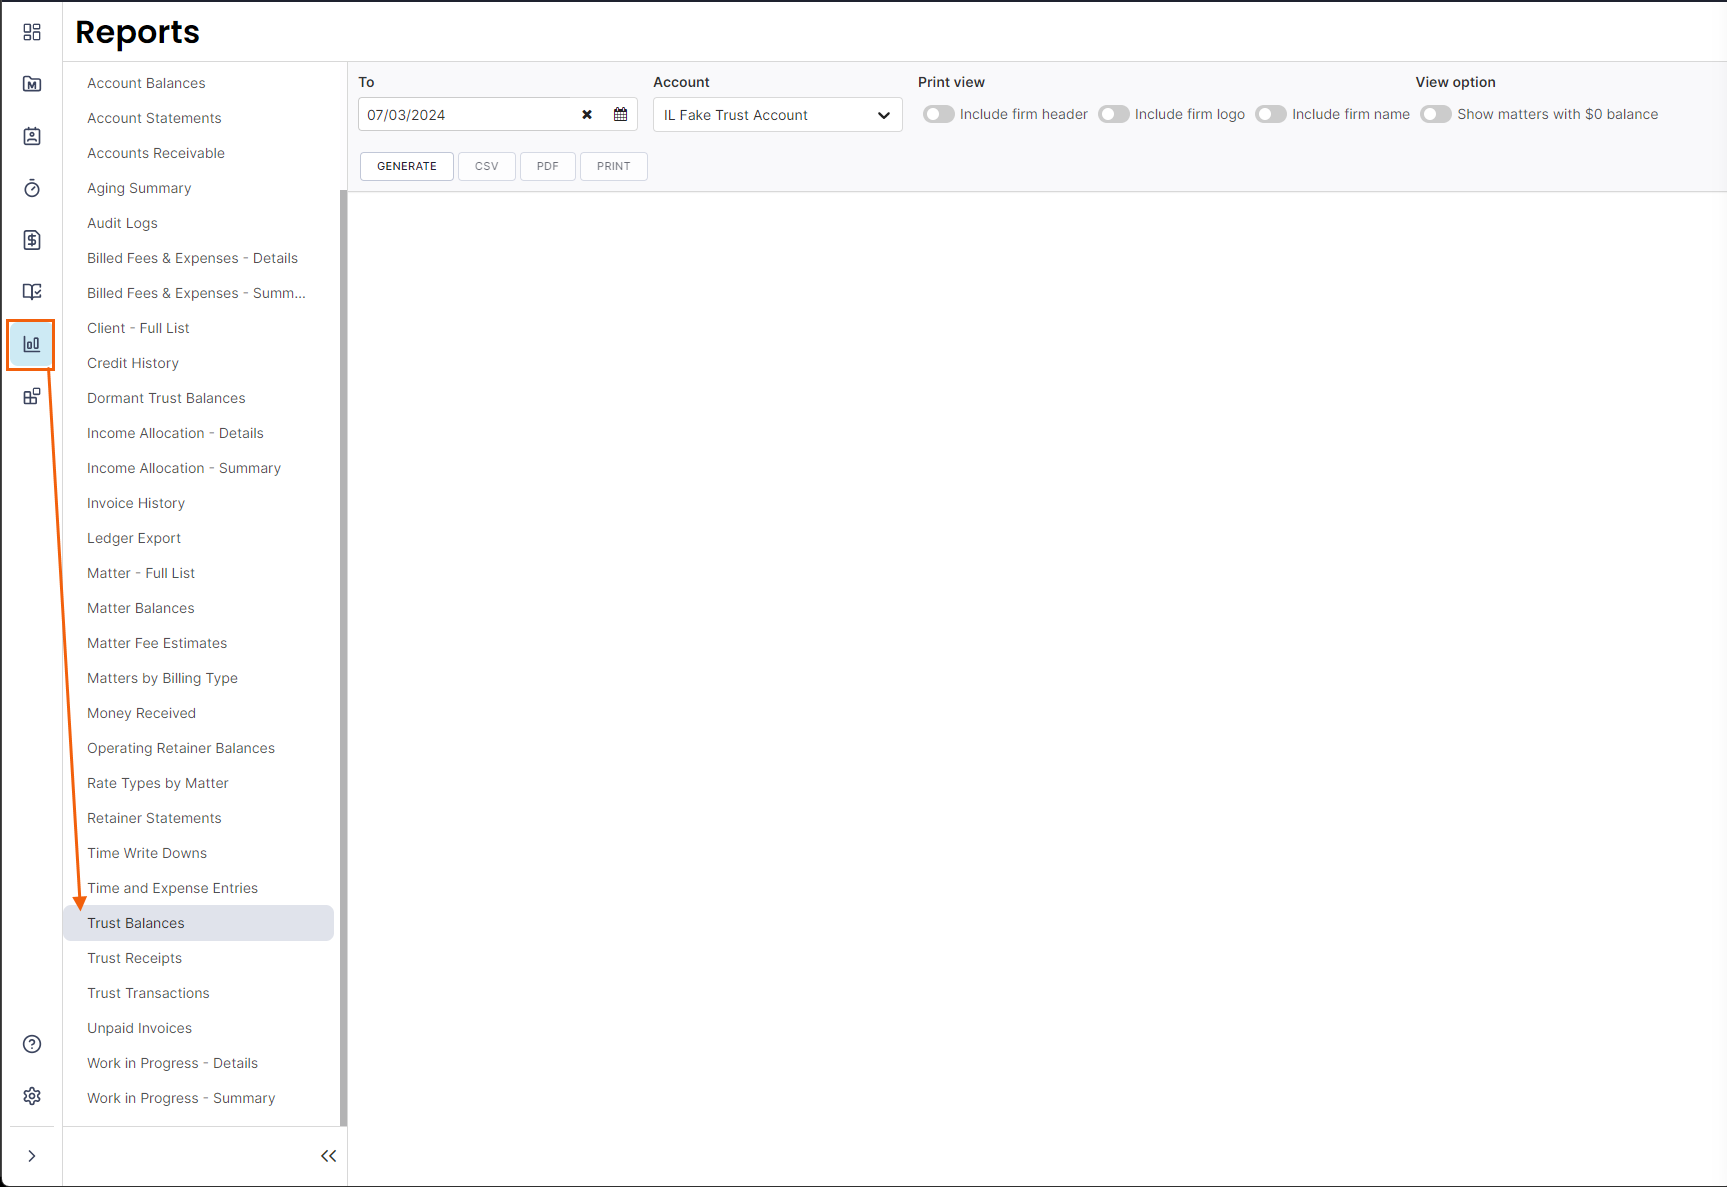
Task: Click the GENERATE button
Action: click(x=407, y=166)
